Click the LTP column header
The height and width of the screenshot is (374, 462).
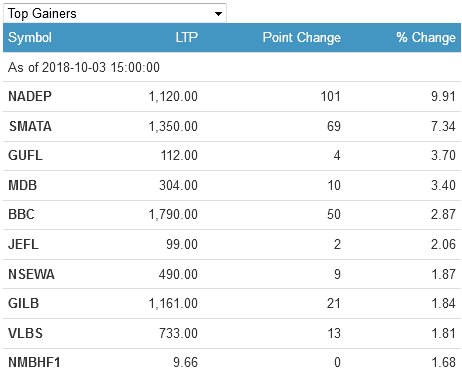(187, 37)
